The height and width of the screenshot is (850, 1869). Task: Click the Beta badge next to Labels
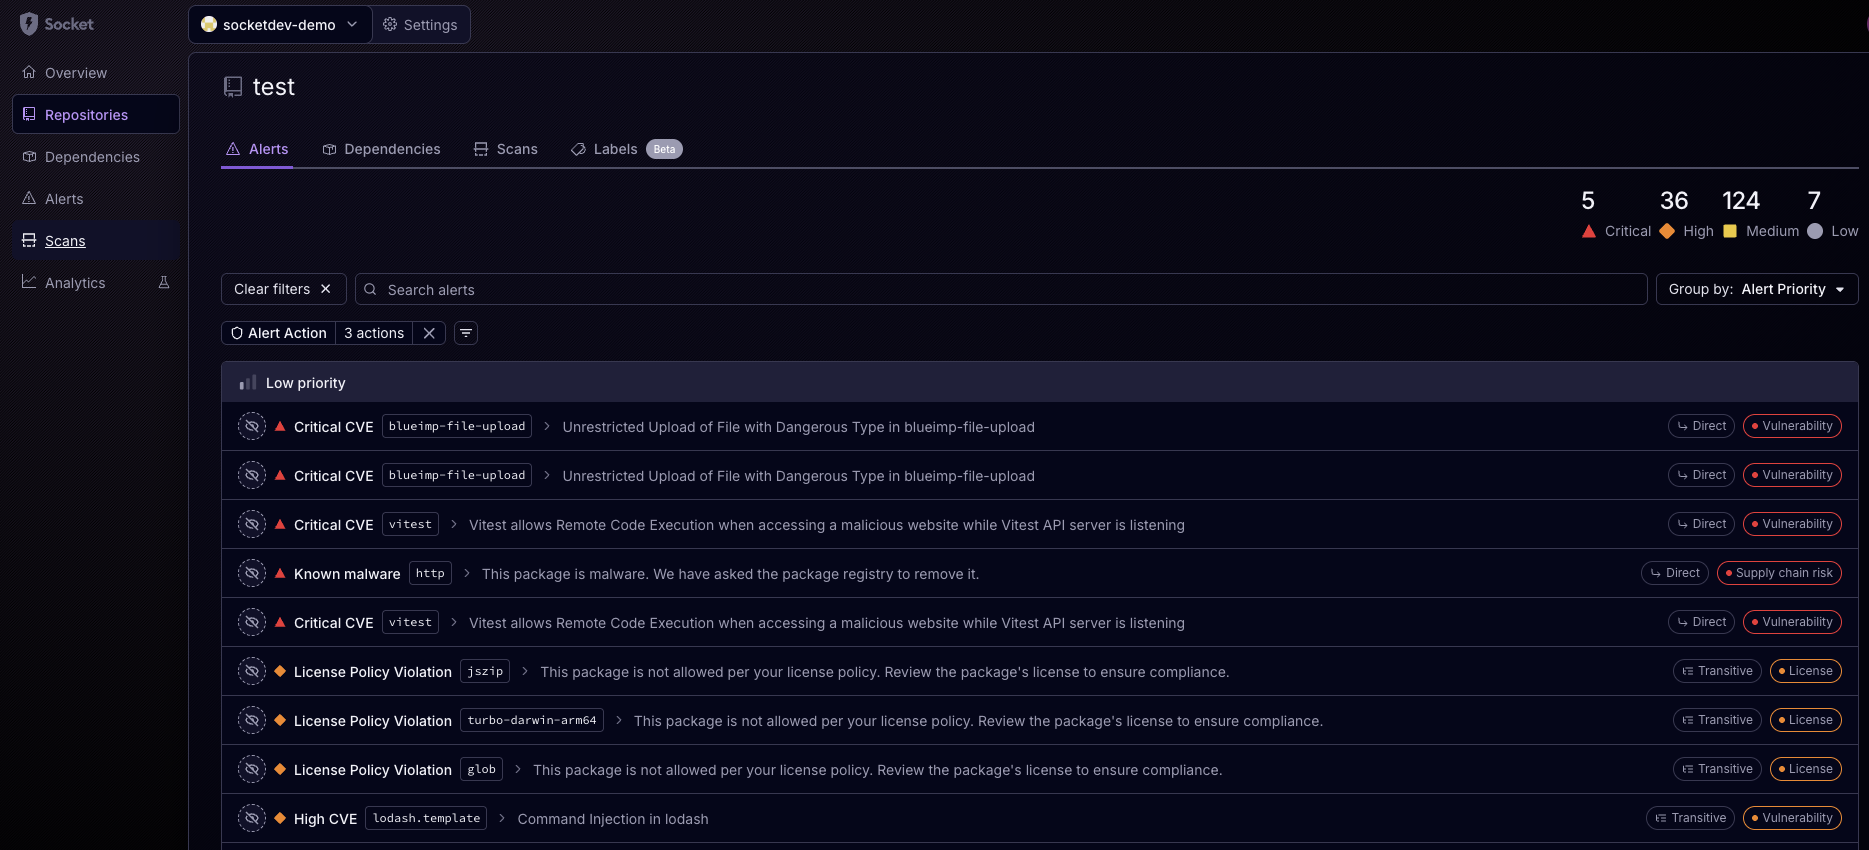664,149
